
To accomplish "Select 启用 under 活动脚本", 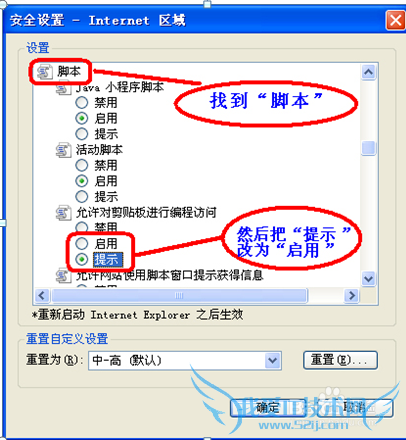I will pyautogui.click(x=82, y=181).
